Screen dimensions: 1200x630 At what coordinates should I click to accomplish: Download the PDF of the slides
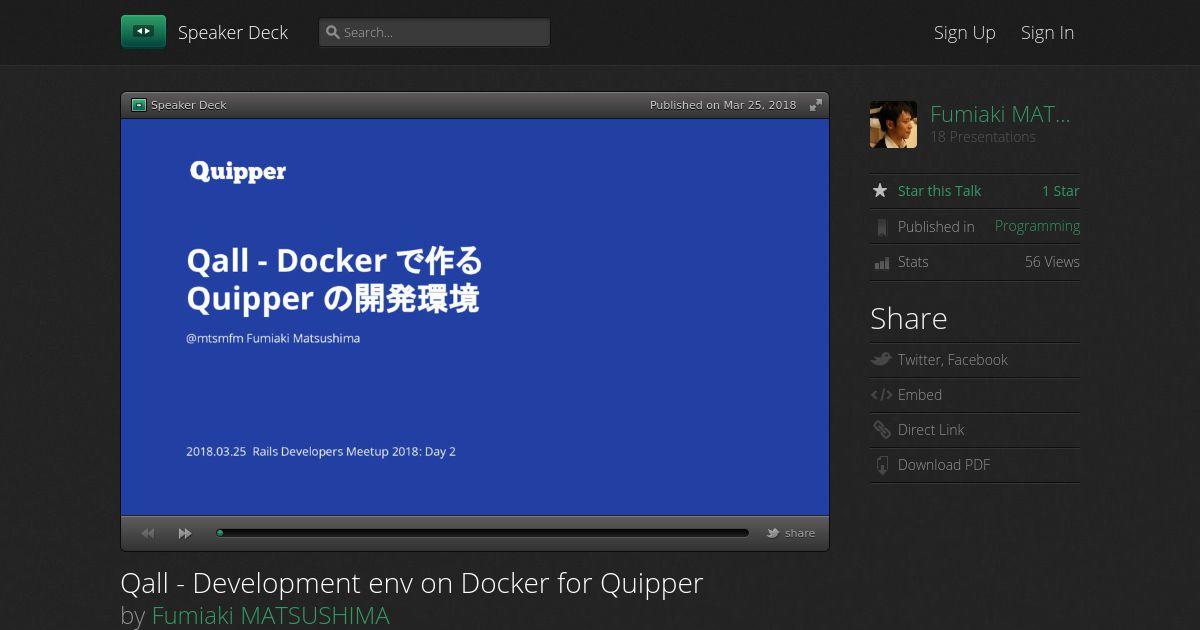pyautogui.click(x=944, y=465)
